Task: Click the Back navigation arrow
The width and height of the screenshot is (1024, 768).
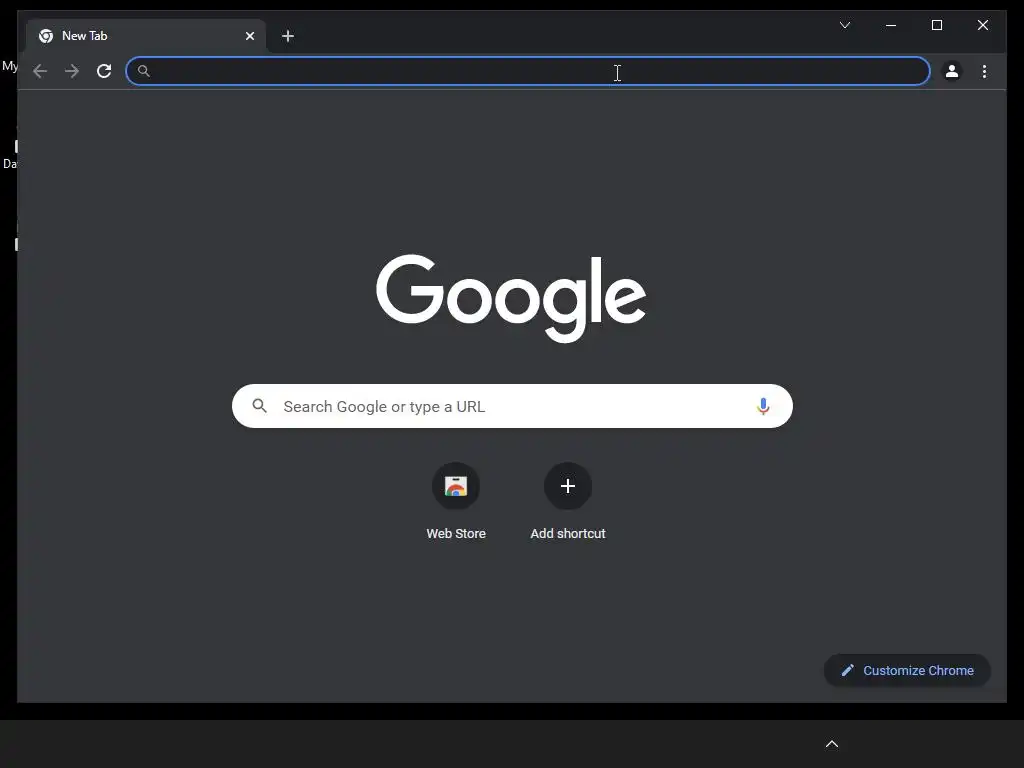Action: (40, 71)
